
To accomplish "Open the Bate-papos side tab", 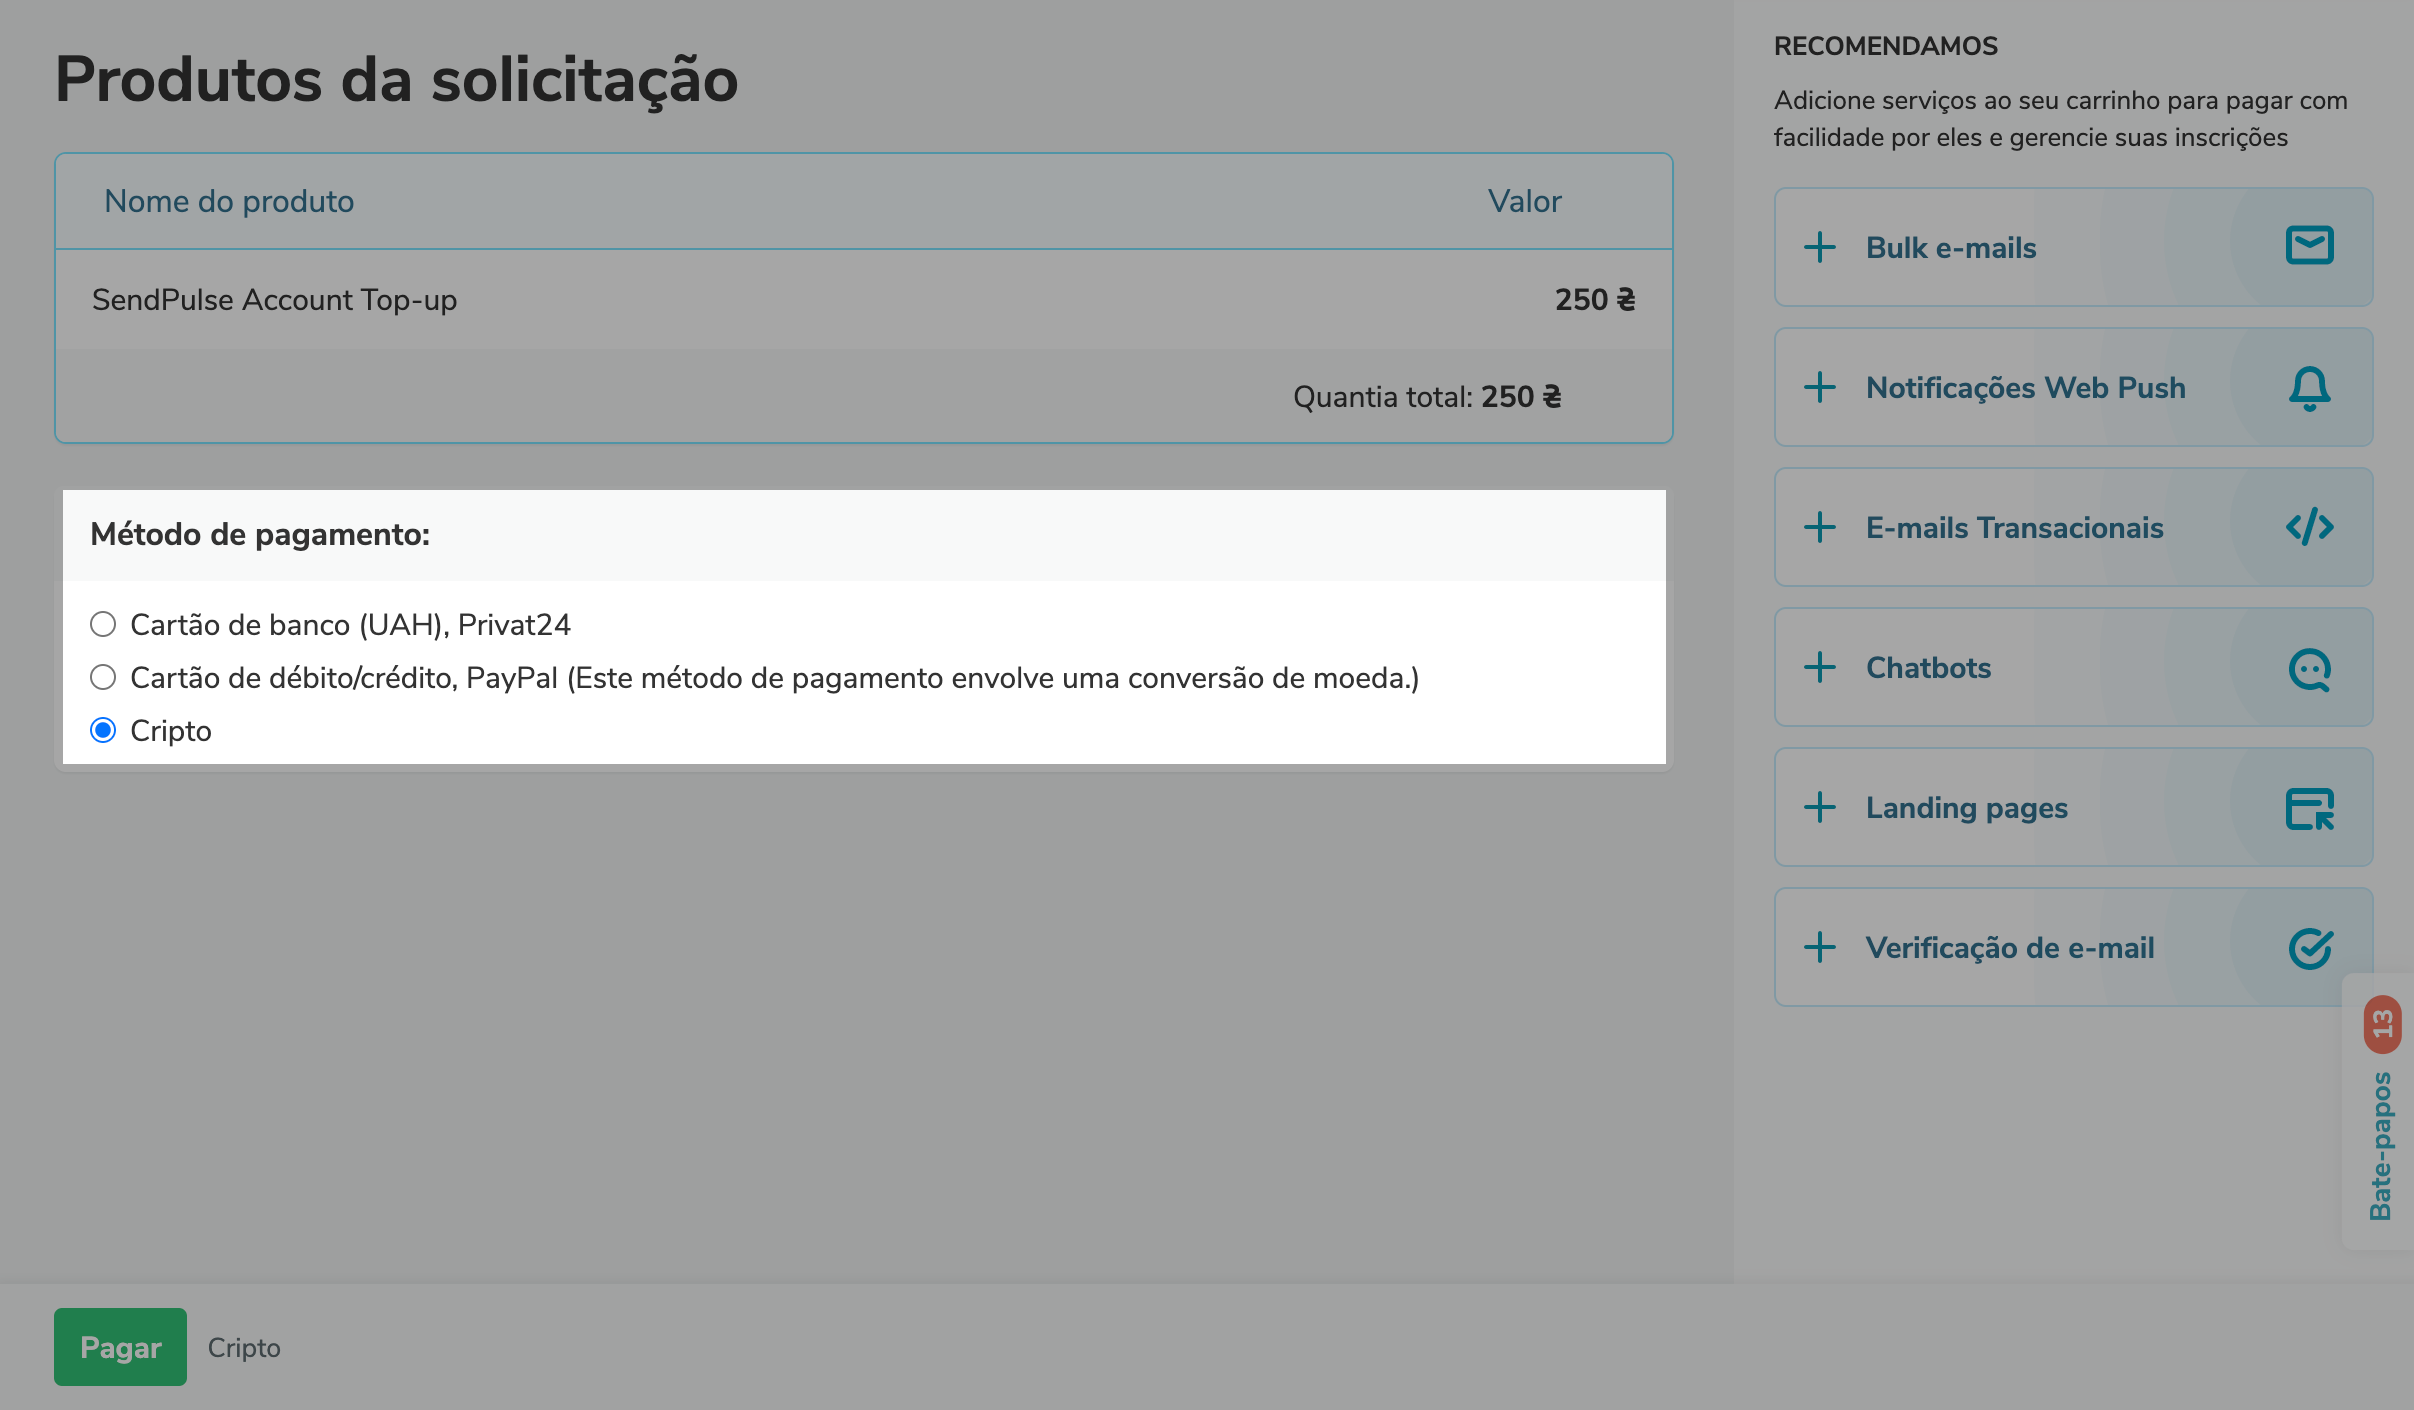I will coord(2381,1145).
